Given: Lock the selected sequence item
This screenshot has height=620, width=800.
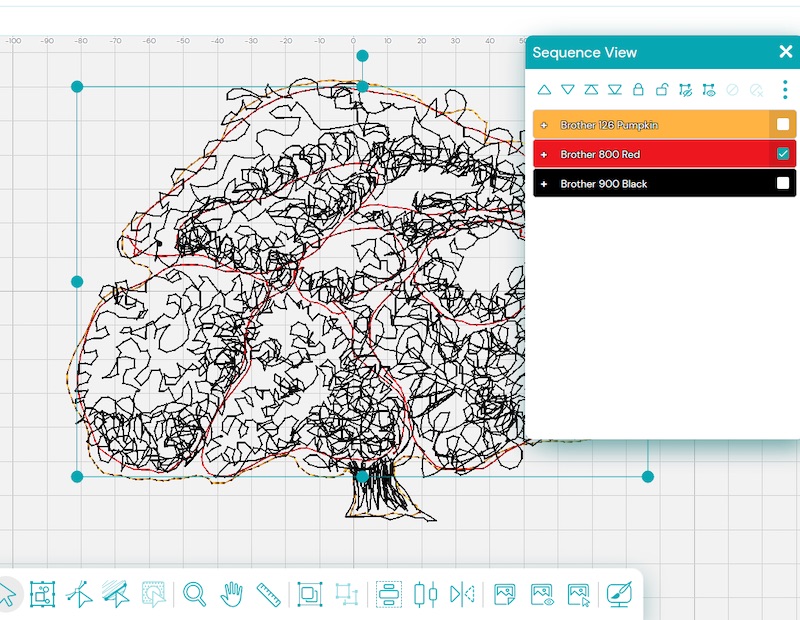Looking at the screenshot, I should coord(638,89).
